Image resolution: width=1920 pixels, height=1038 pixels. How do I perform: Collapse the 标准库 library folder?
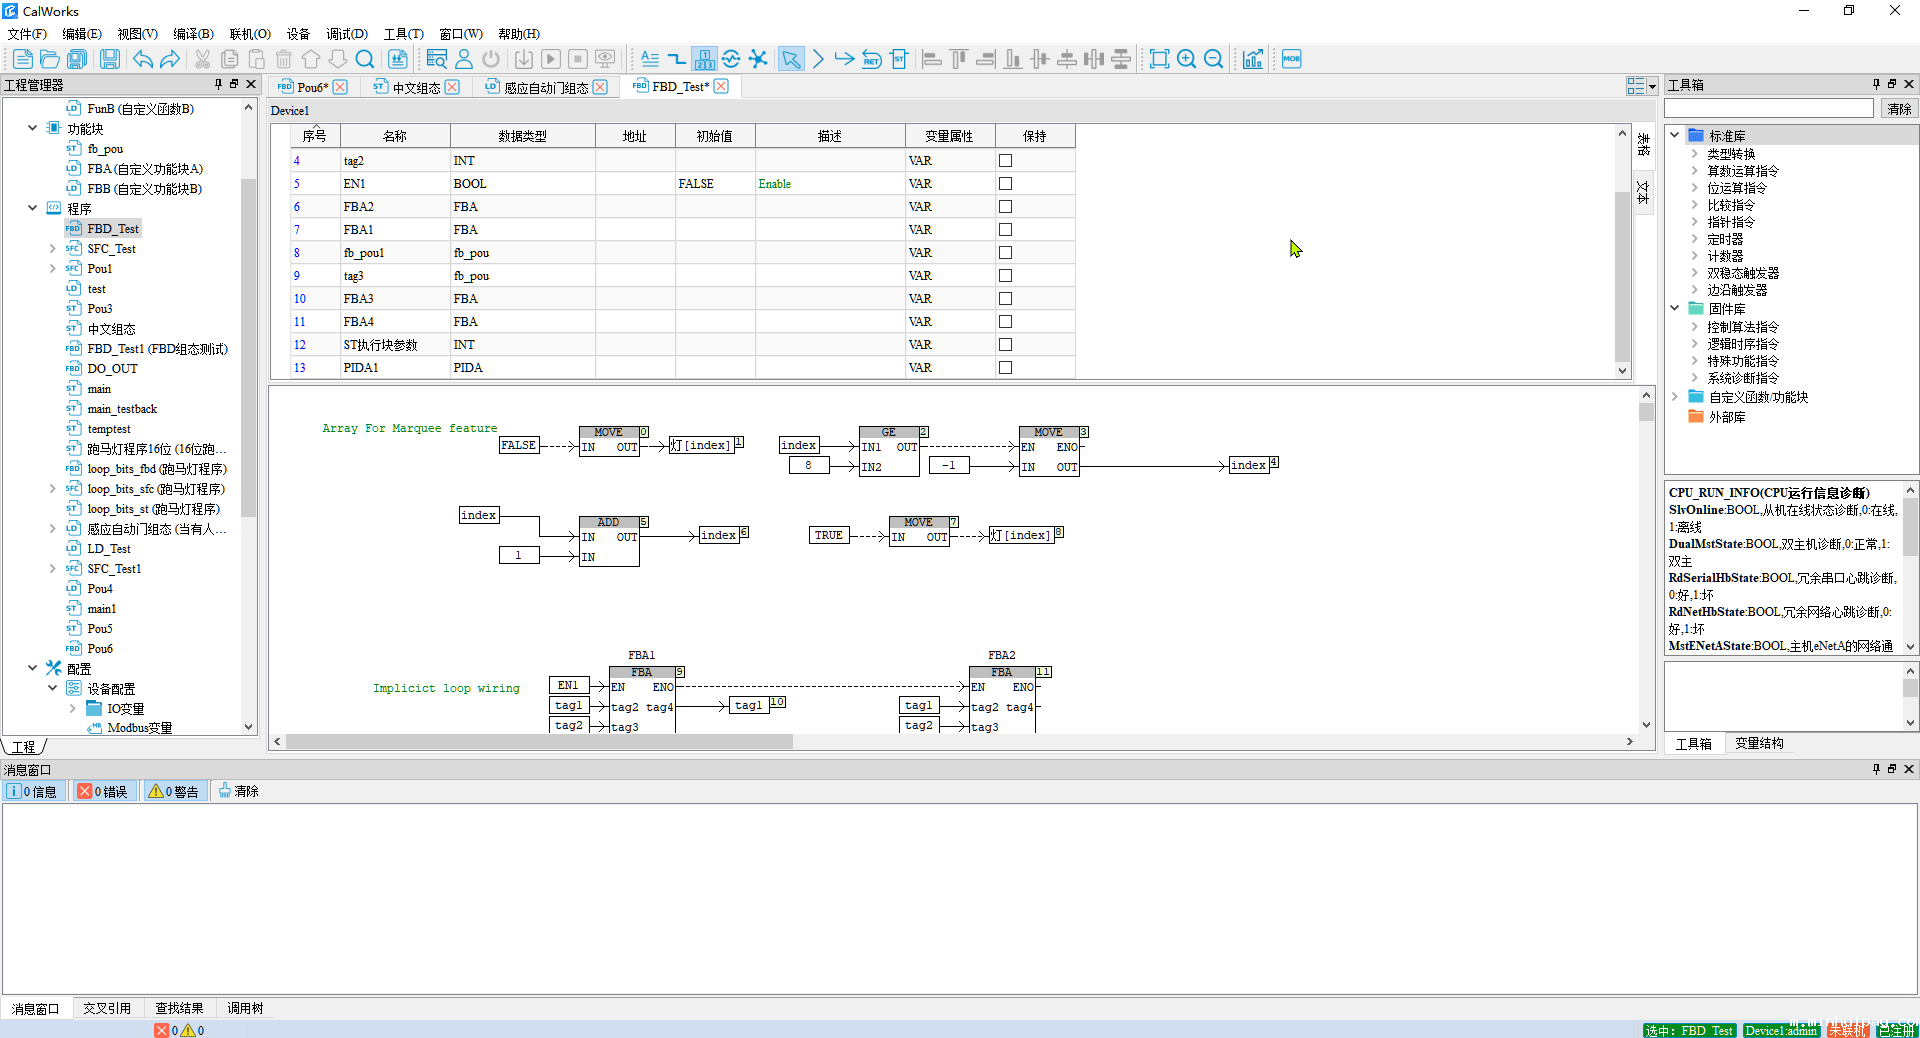[1675, 135]
